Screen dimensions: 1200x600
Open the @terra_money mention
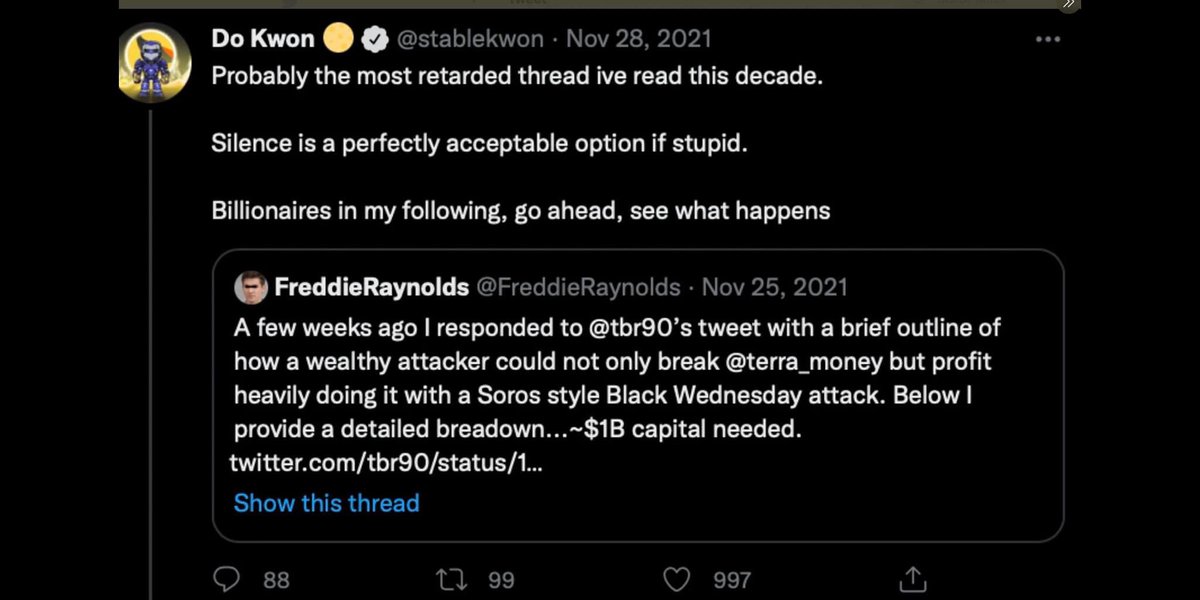point(805,361)
